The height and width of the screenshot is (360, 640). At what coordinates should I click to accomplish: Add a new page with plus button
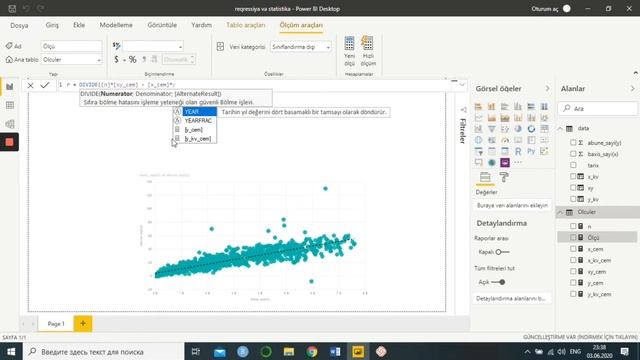(x=83, y=323)
